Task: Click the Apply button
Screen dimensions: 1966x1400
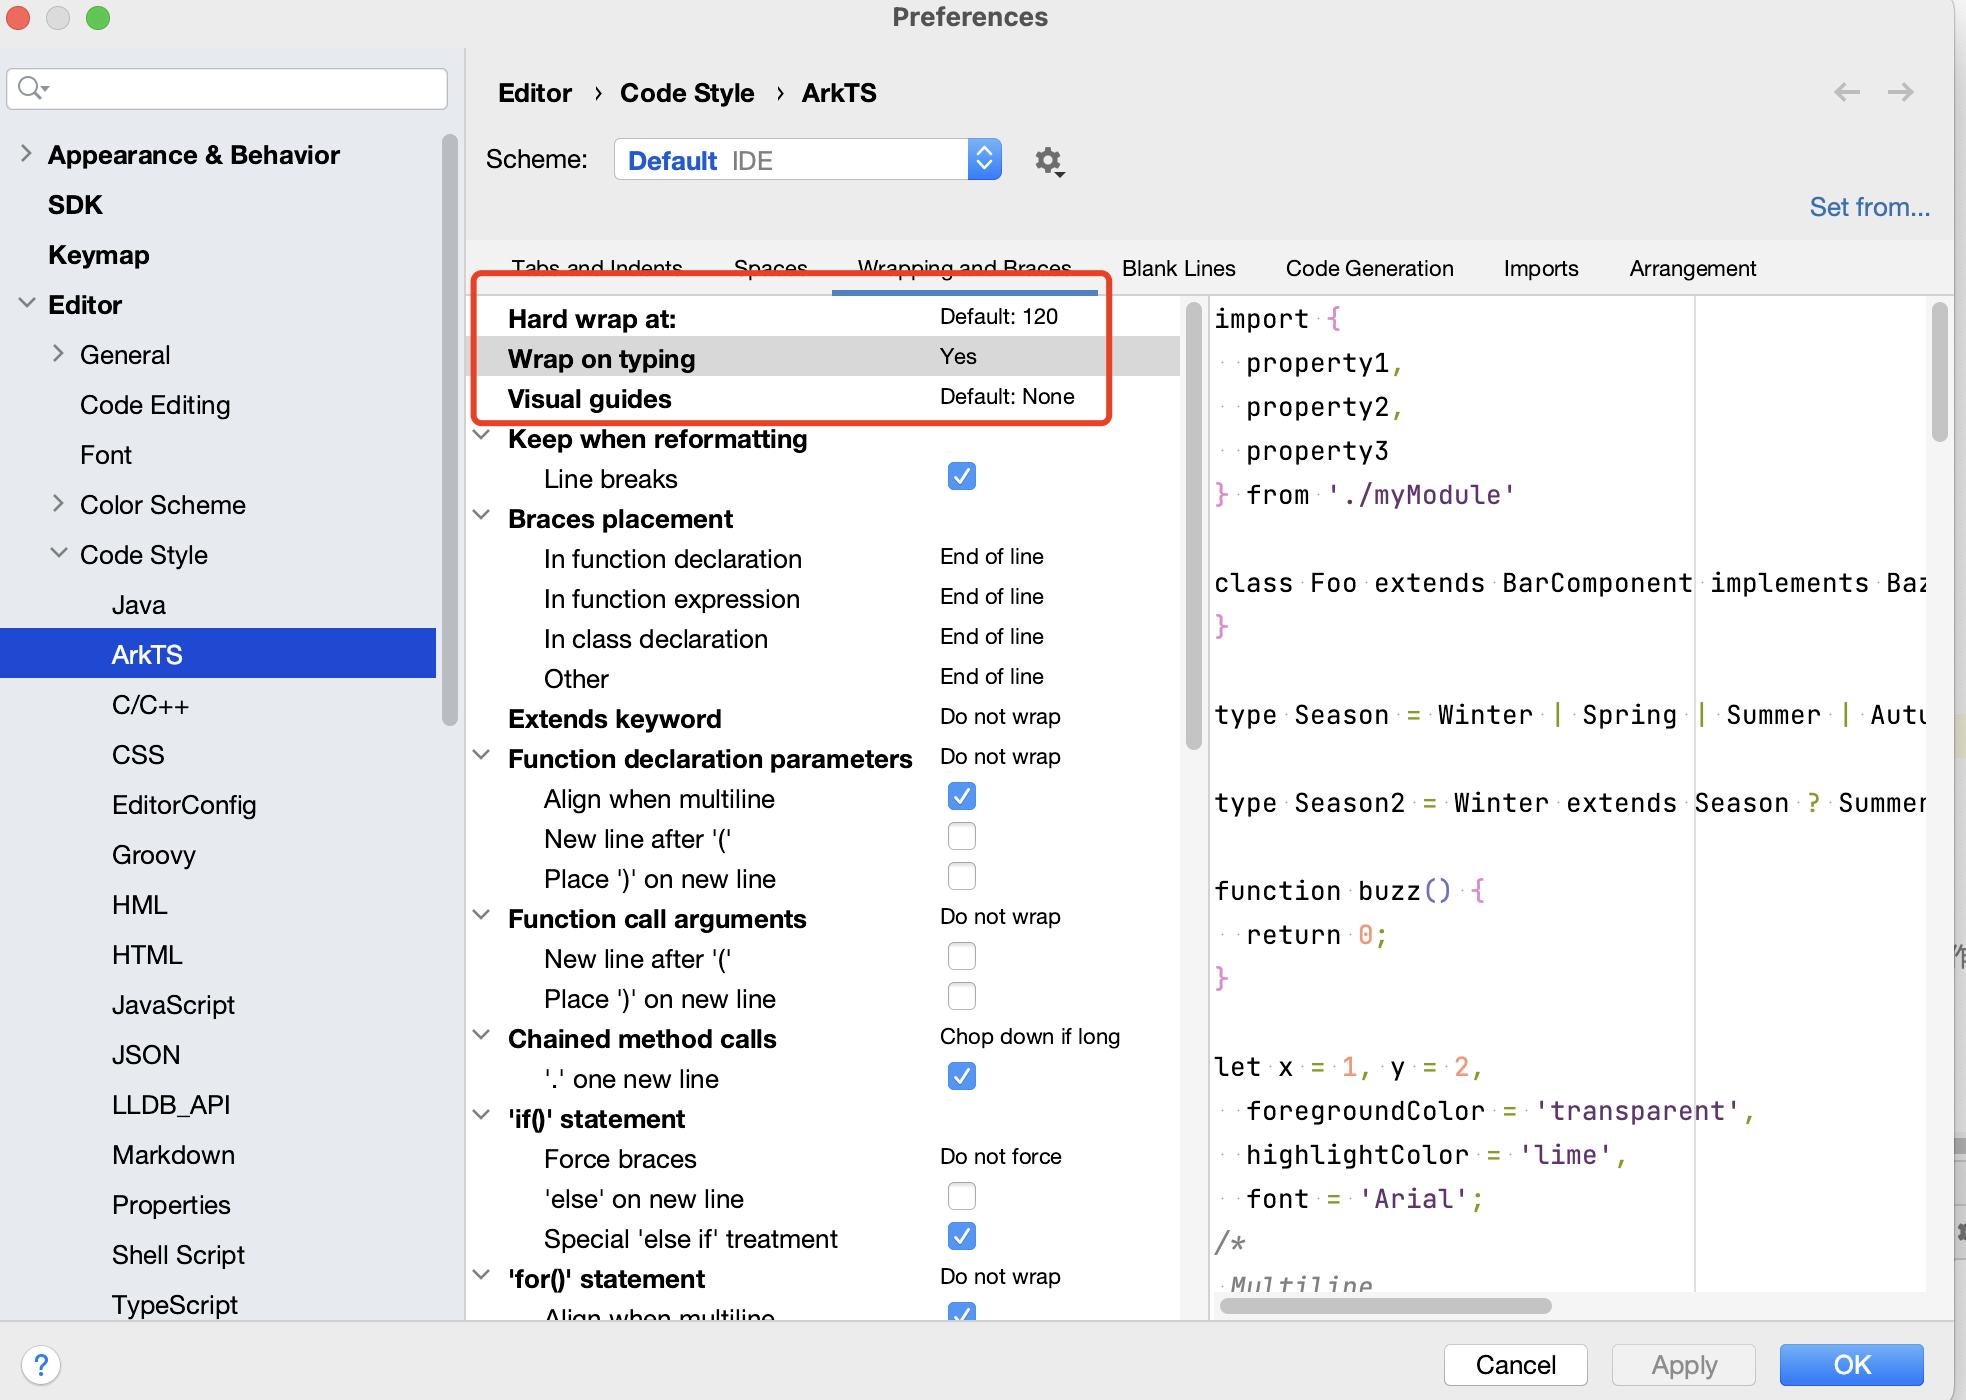Action: pos(1683,1364)
